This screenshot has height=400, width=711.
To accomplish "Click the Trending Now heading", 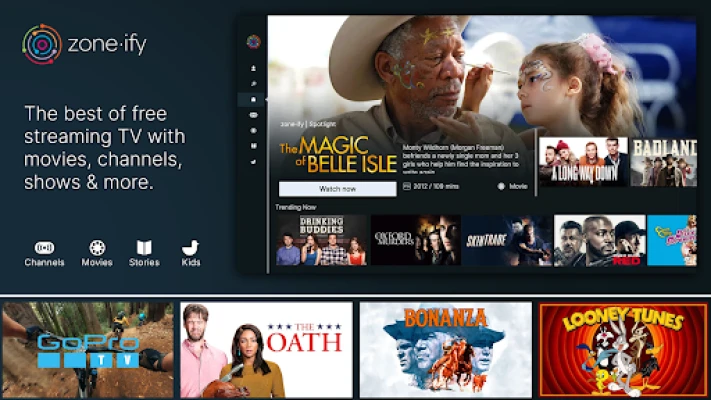I will (x=296, y=207).
